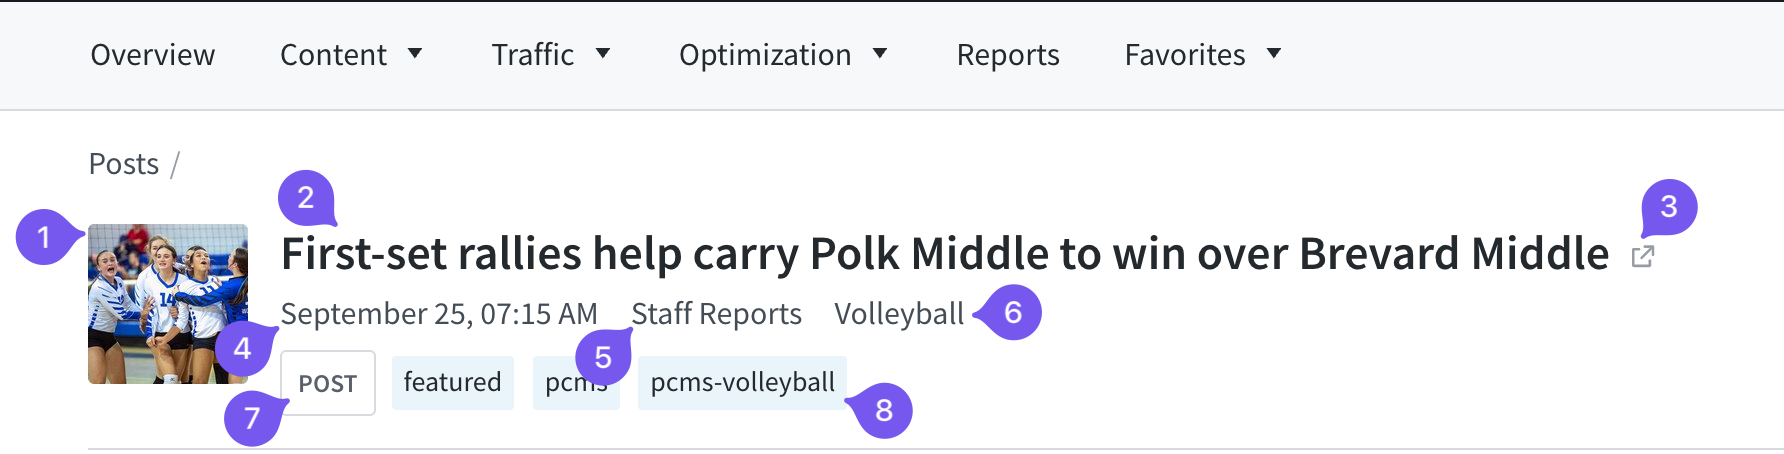Select the pcms-volleyball tag
Viewport: 1784px width, 454px height.
(742, 383)
